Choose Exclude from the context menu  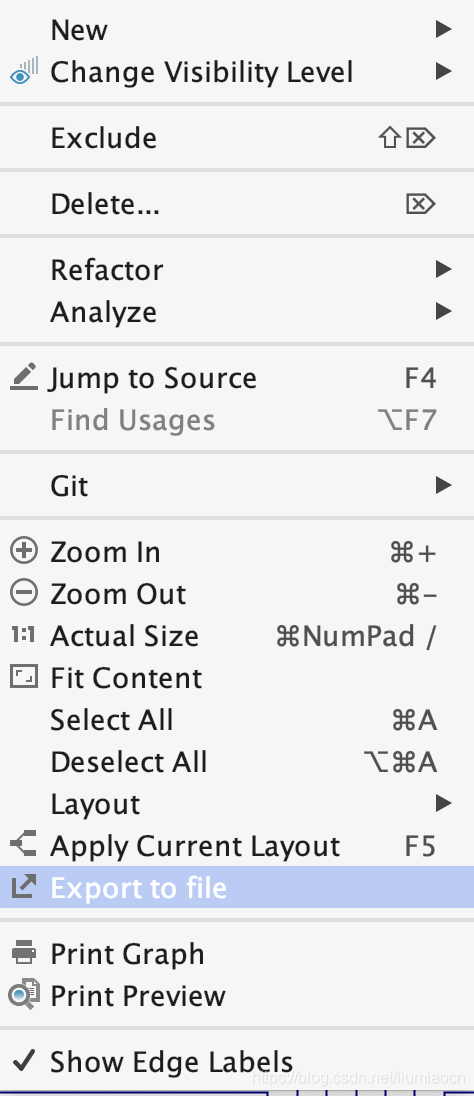(237, 138)
